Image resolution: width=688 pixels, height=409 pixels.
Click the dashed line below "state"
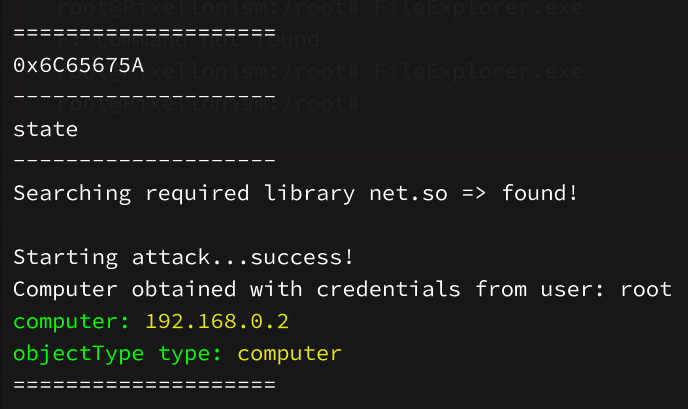coord(145,160)
